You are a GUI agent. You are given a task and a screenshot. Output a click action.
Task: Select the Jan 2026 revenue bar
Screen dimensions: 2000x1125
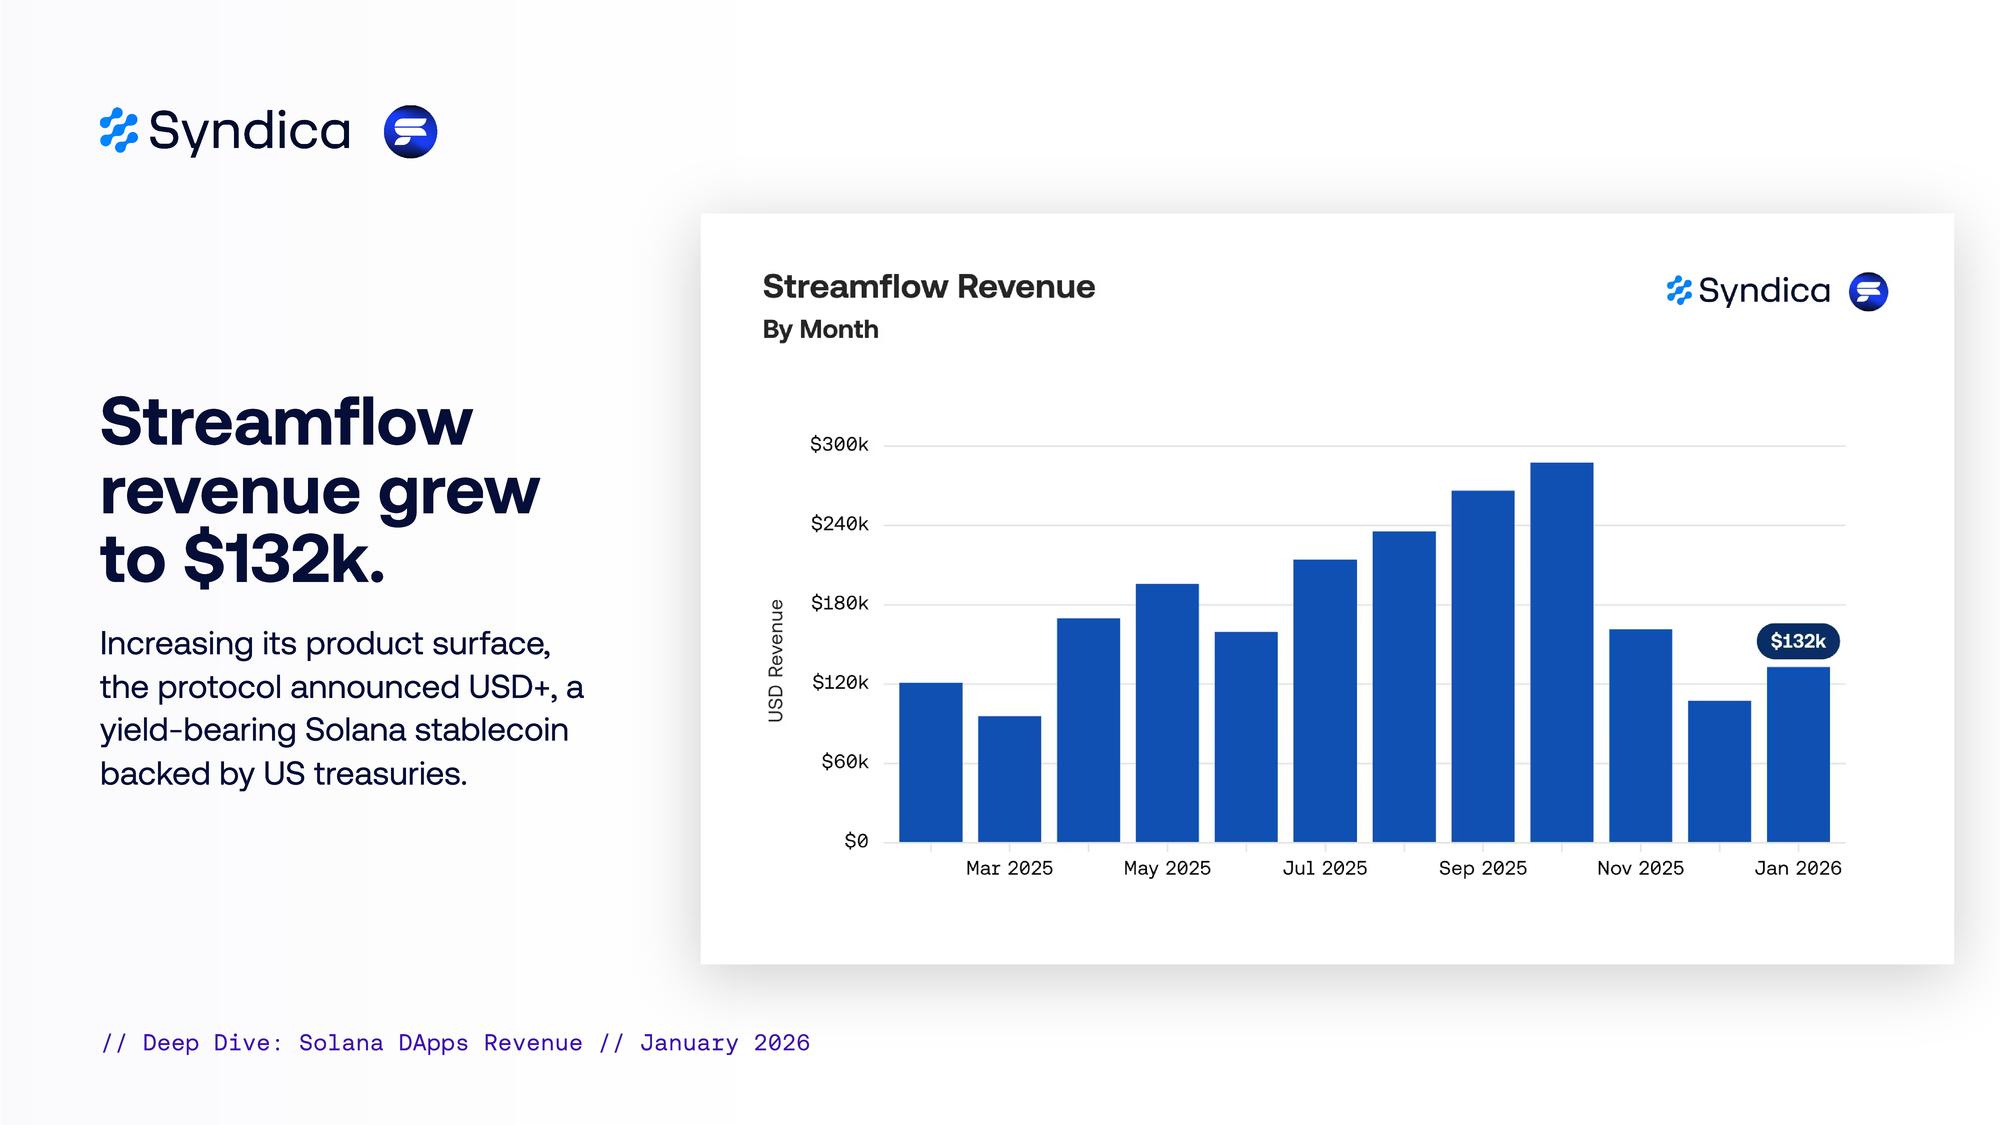1797,754
